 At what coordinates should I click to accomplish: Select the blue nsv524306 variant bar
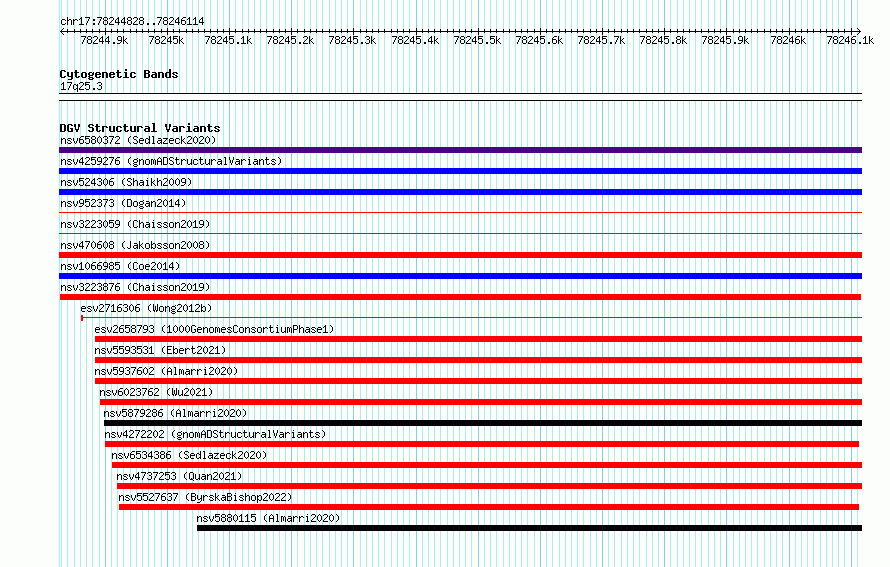point(460,192)
